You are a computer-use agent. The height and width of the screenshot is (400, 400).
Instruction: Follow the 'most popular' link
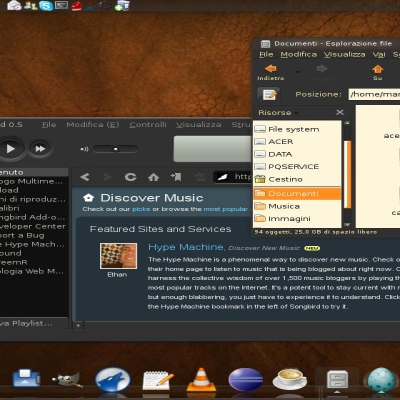225,209
